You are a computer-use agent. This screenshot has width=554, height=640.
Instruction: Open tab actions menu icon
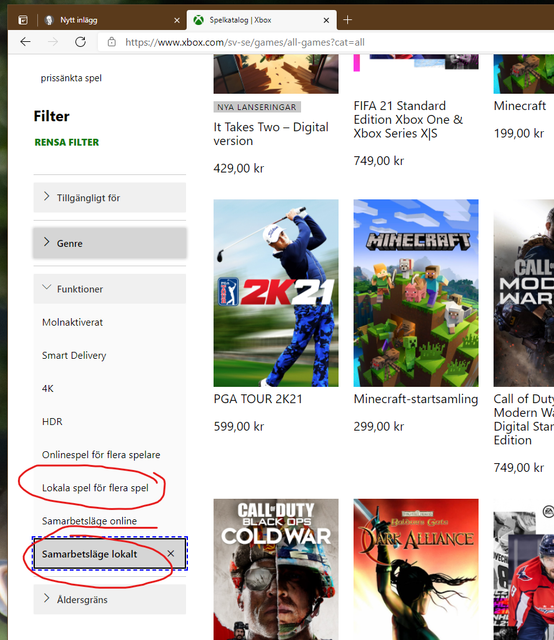23,20
